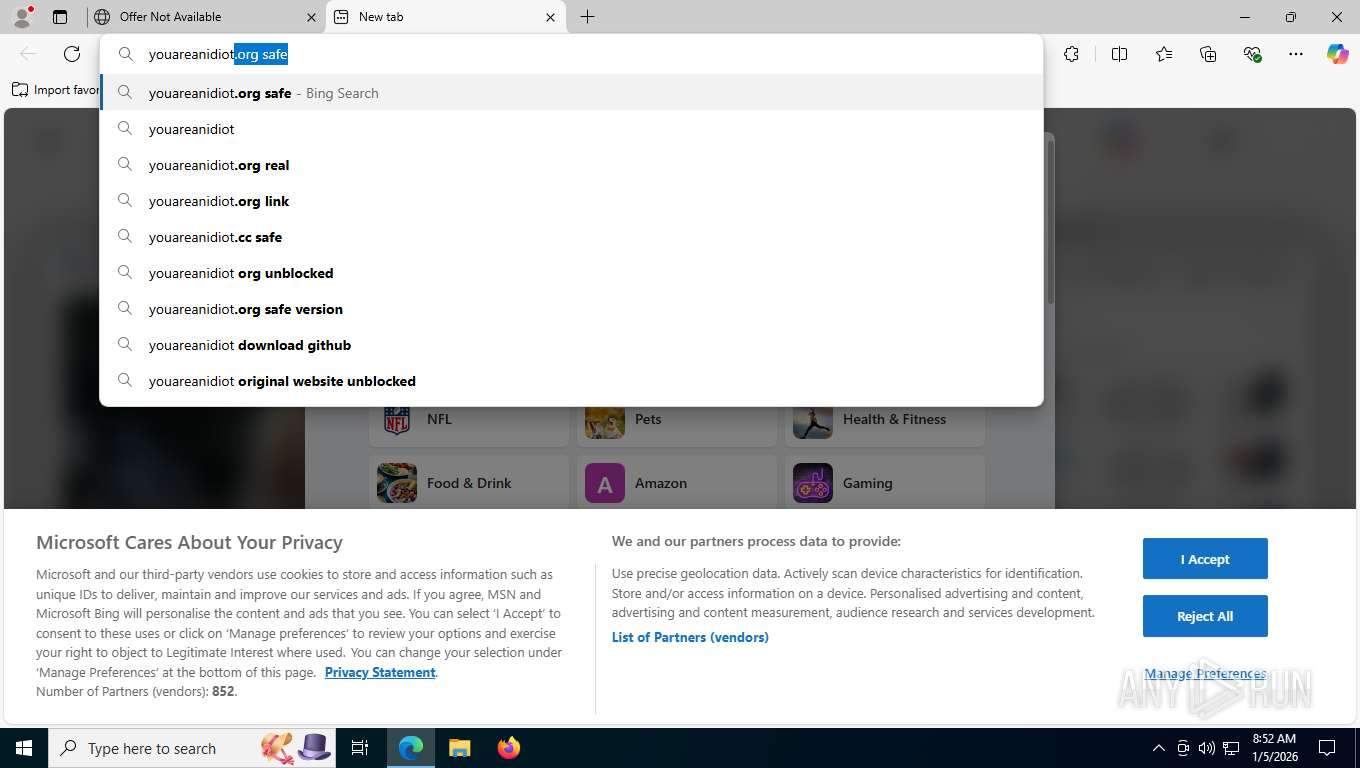Add a new tab with plus icon
Screen dimensions: 1360x768
[x=587, y=17]
